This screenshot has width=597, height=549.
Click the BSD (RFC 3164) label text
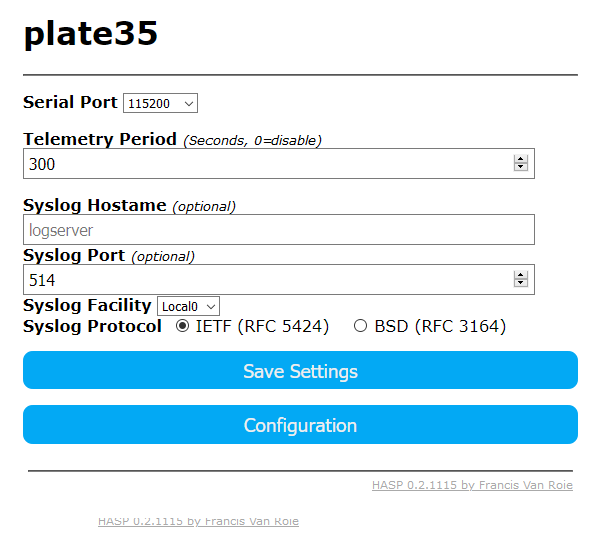(440, 326)
